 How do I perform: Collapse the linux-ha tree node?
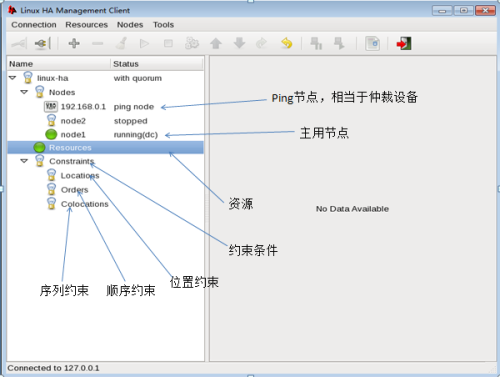coord(13,78)
